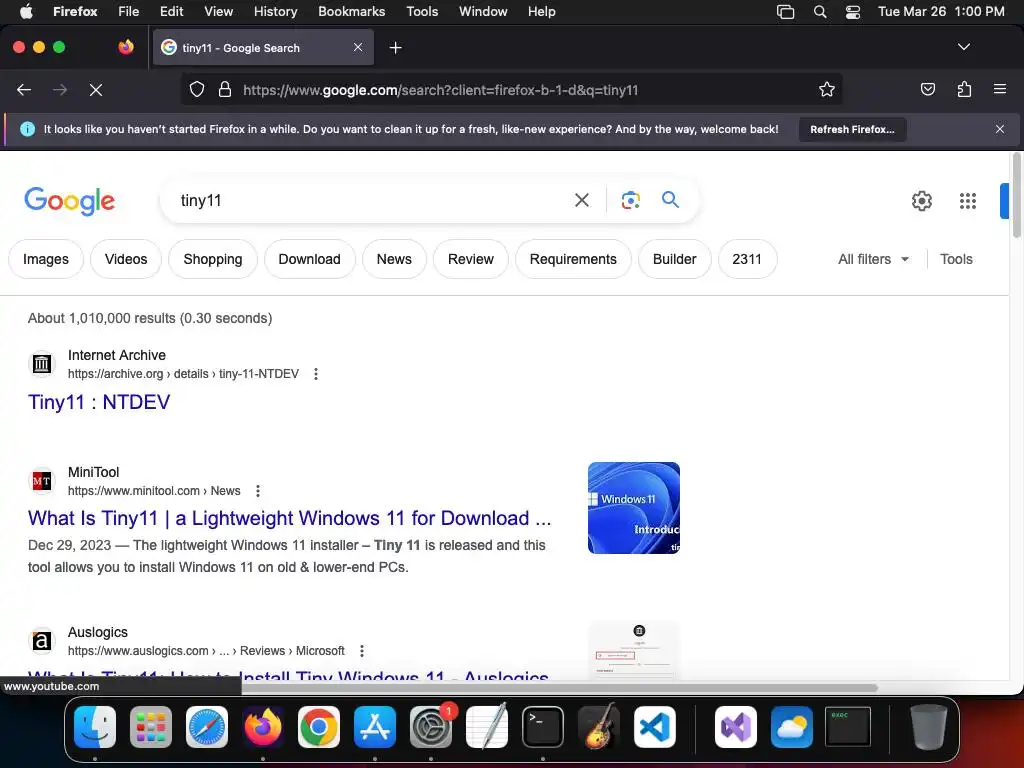This screenshot has width=1024, height=768.
Task: Open the Tiny11 : NTDEV result
Action: pos(99,402)
